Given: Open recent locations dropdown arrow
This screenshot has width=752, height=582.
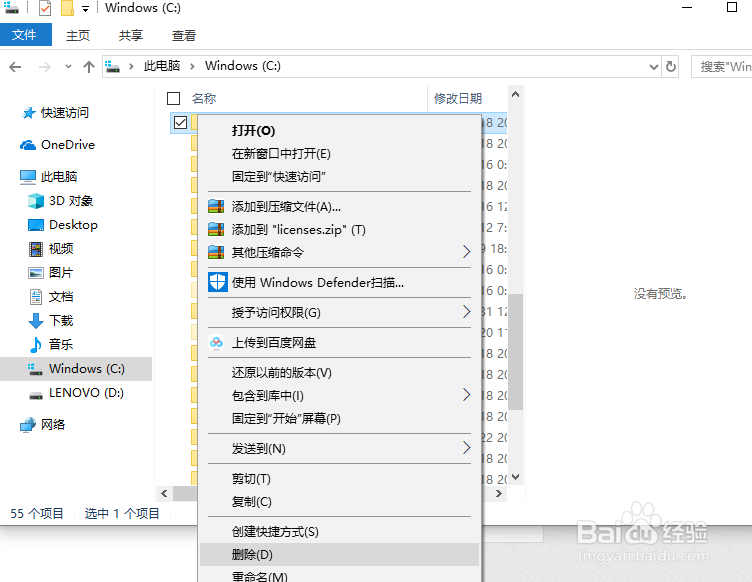Looking at the screenshot, I should (68, 67).
